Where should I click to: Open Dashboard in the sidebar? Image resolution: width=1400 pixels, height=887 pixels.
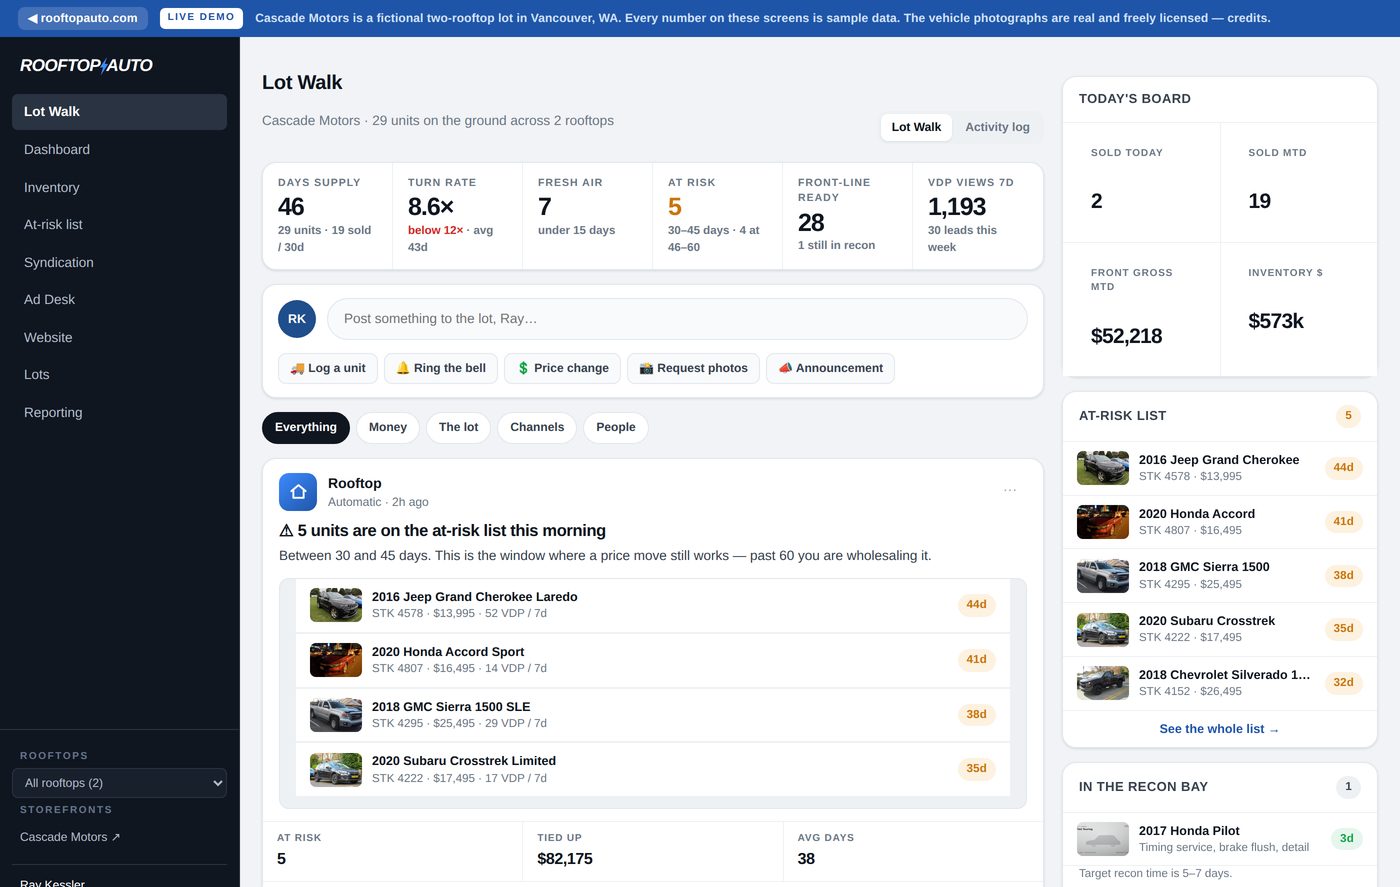[x=119, y=149]
